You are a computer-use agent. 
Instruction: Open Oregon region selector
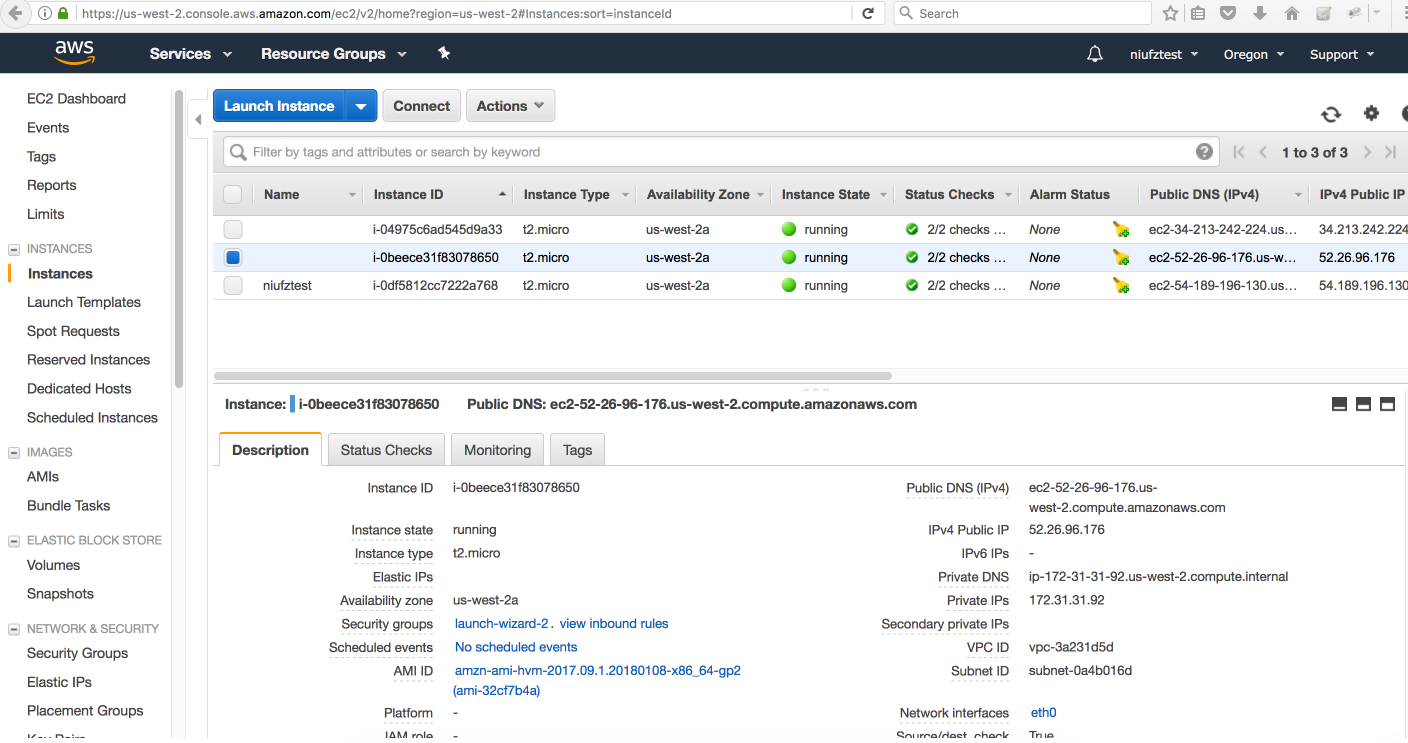coord(1254,54)
